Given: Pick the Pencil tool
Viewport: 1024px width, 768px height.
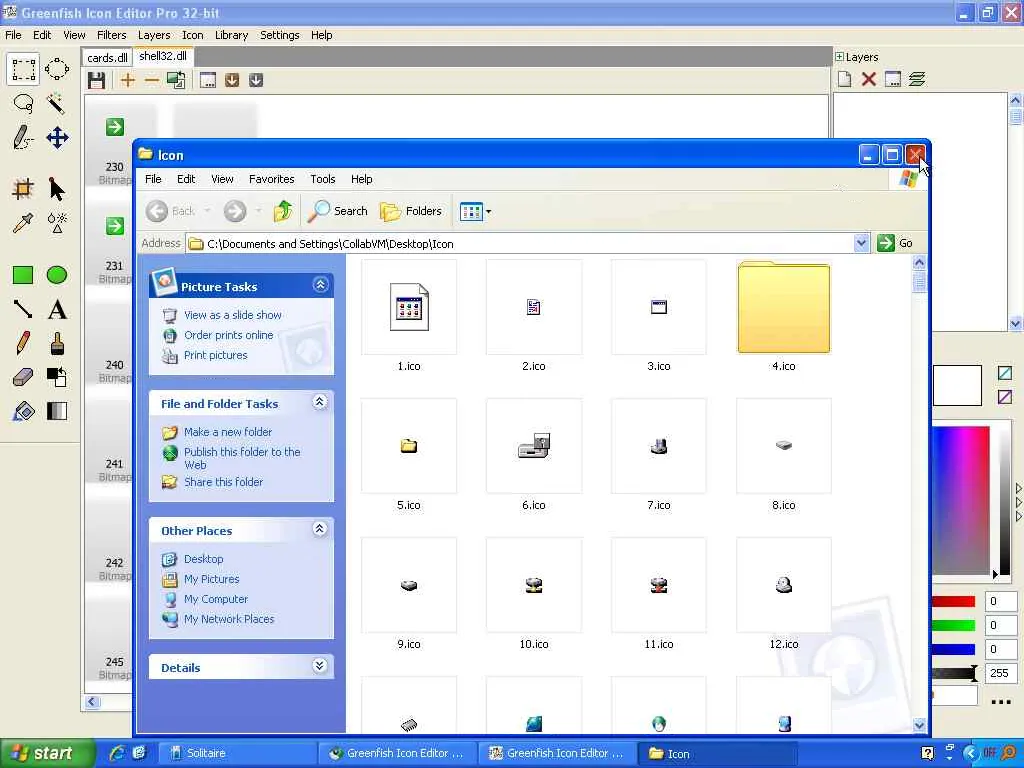Looking at the screenshot, I should (23, 343).
